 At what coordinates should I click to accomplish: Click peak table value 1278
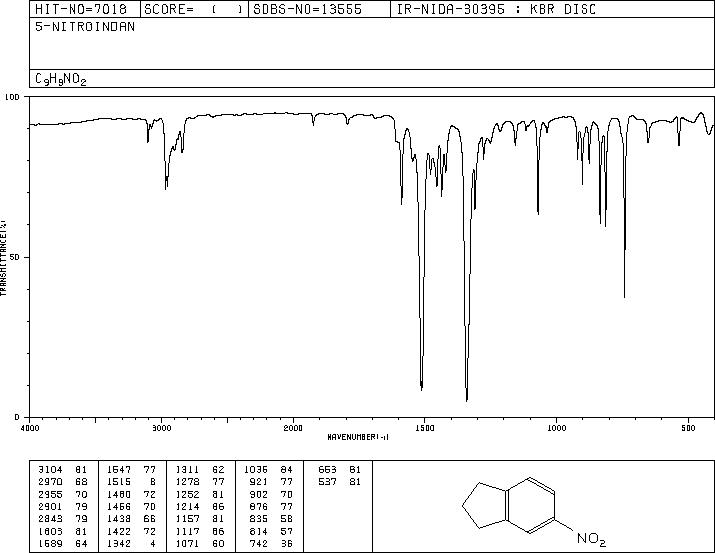point(187,482)
